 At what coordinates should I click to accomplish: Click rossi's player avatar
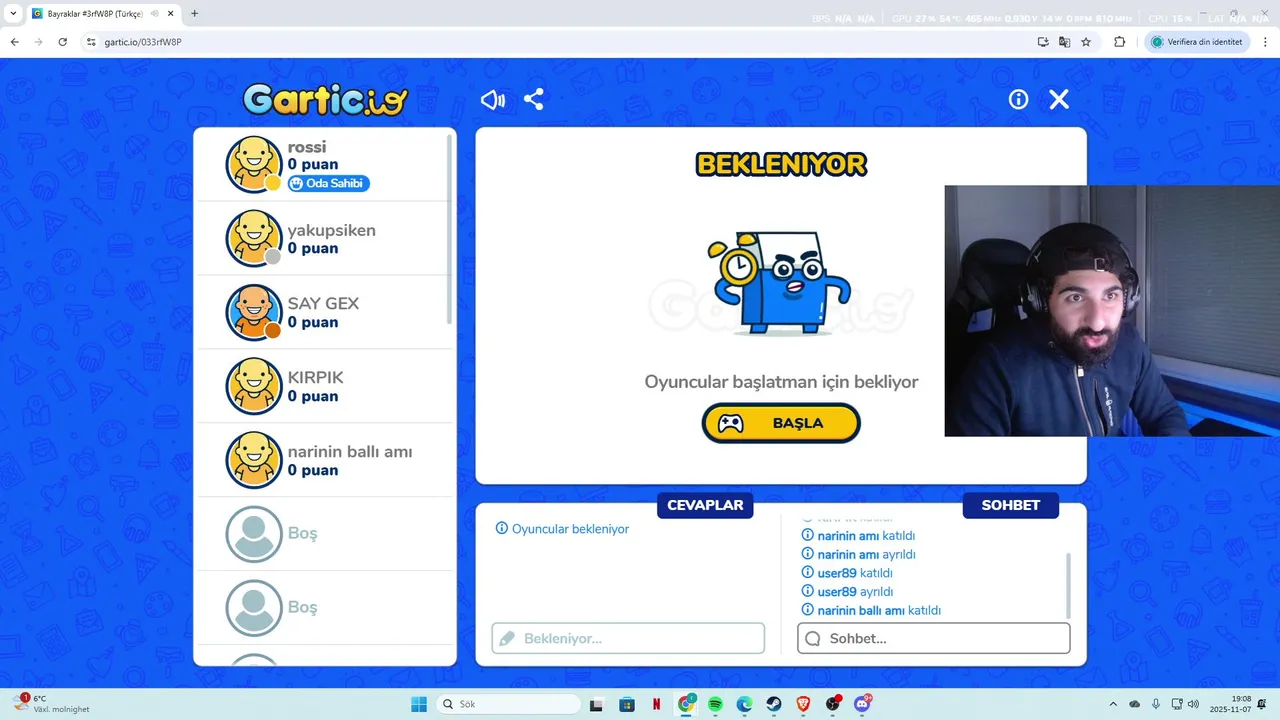pyautogui.click(x=254, y=164)
